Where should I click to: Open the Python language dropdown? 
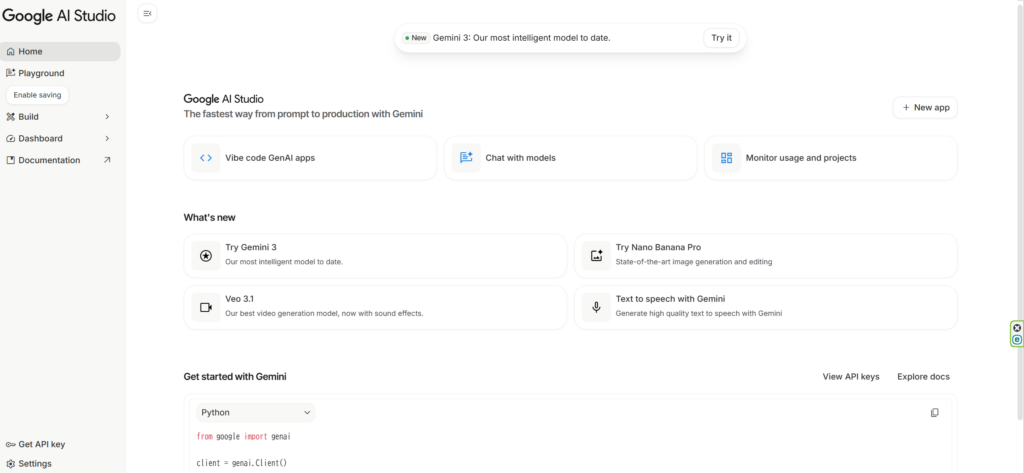(x=255, y=412)
